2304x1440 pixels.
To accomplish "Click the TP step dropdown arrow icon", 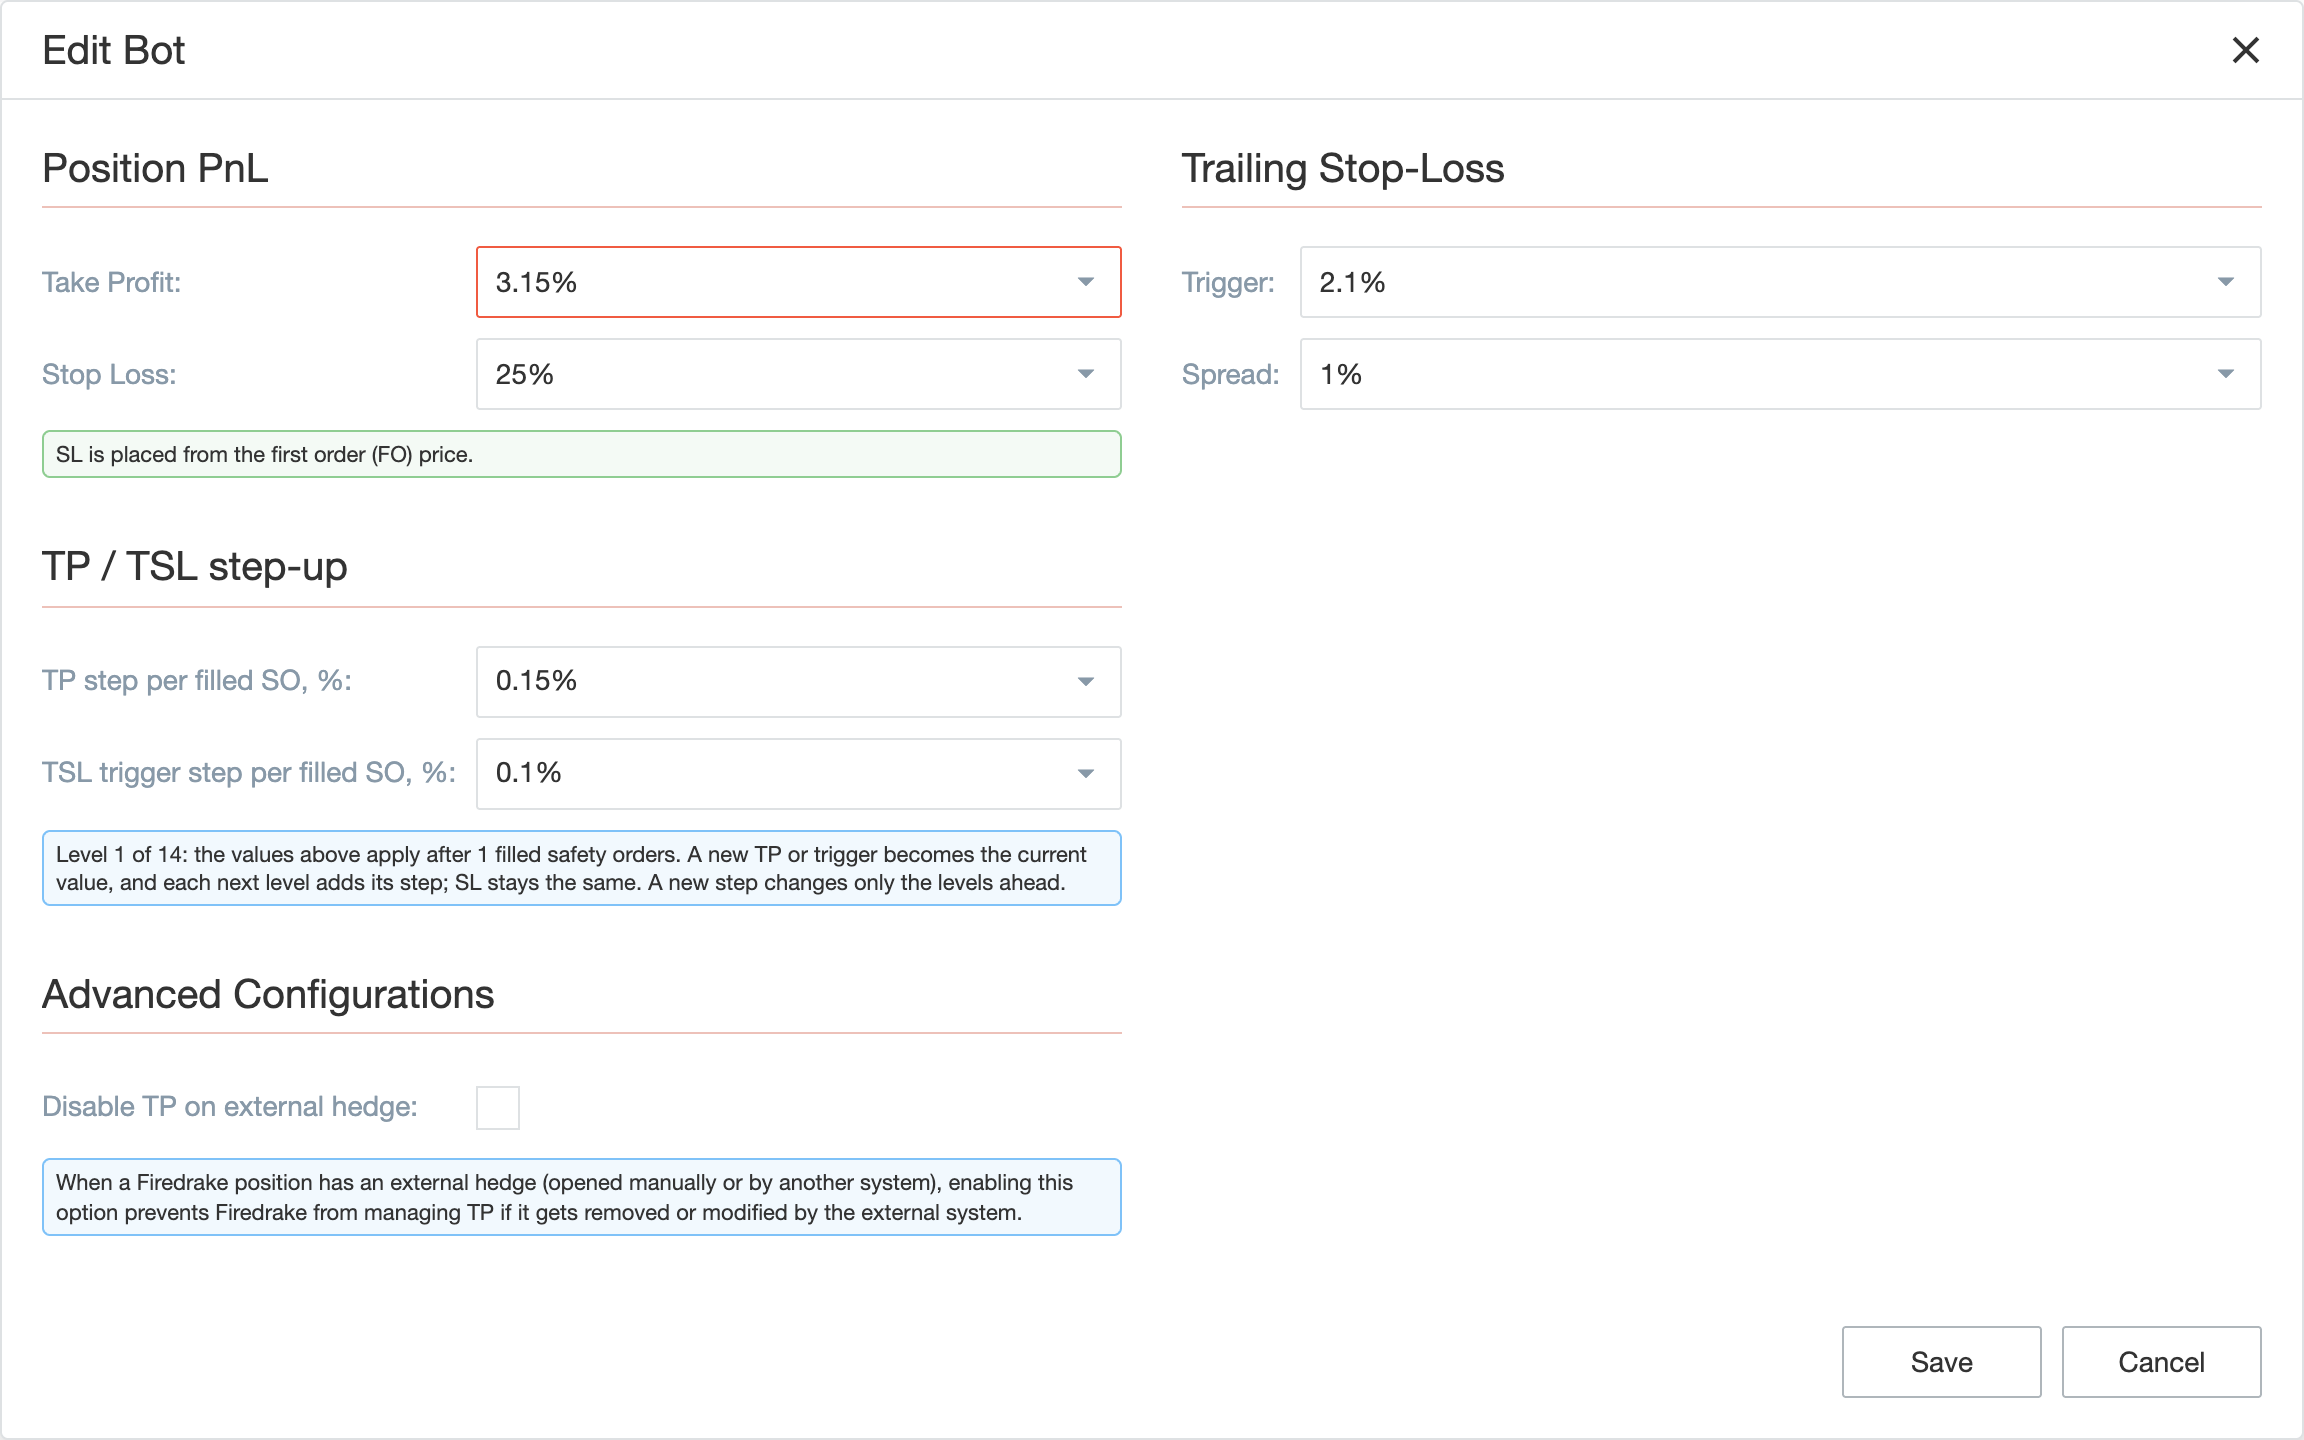I will pos(1086,682).
